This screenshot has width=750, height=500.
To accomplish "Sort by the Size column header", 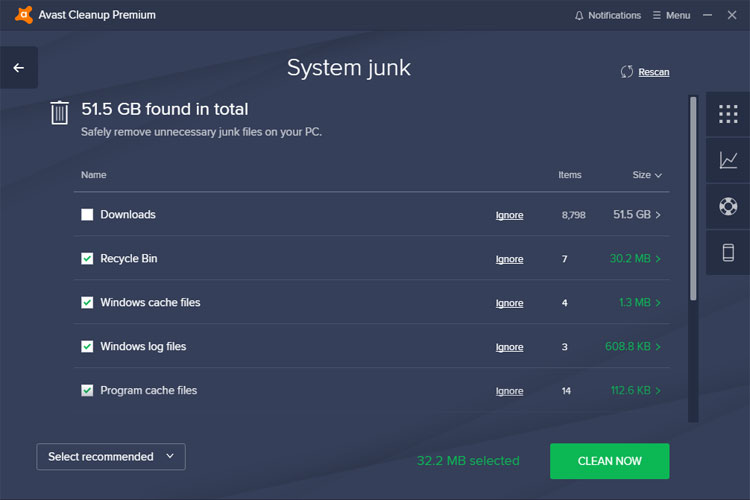I will [x=647, y=175].
